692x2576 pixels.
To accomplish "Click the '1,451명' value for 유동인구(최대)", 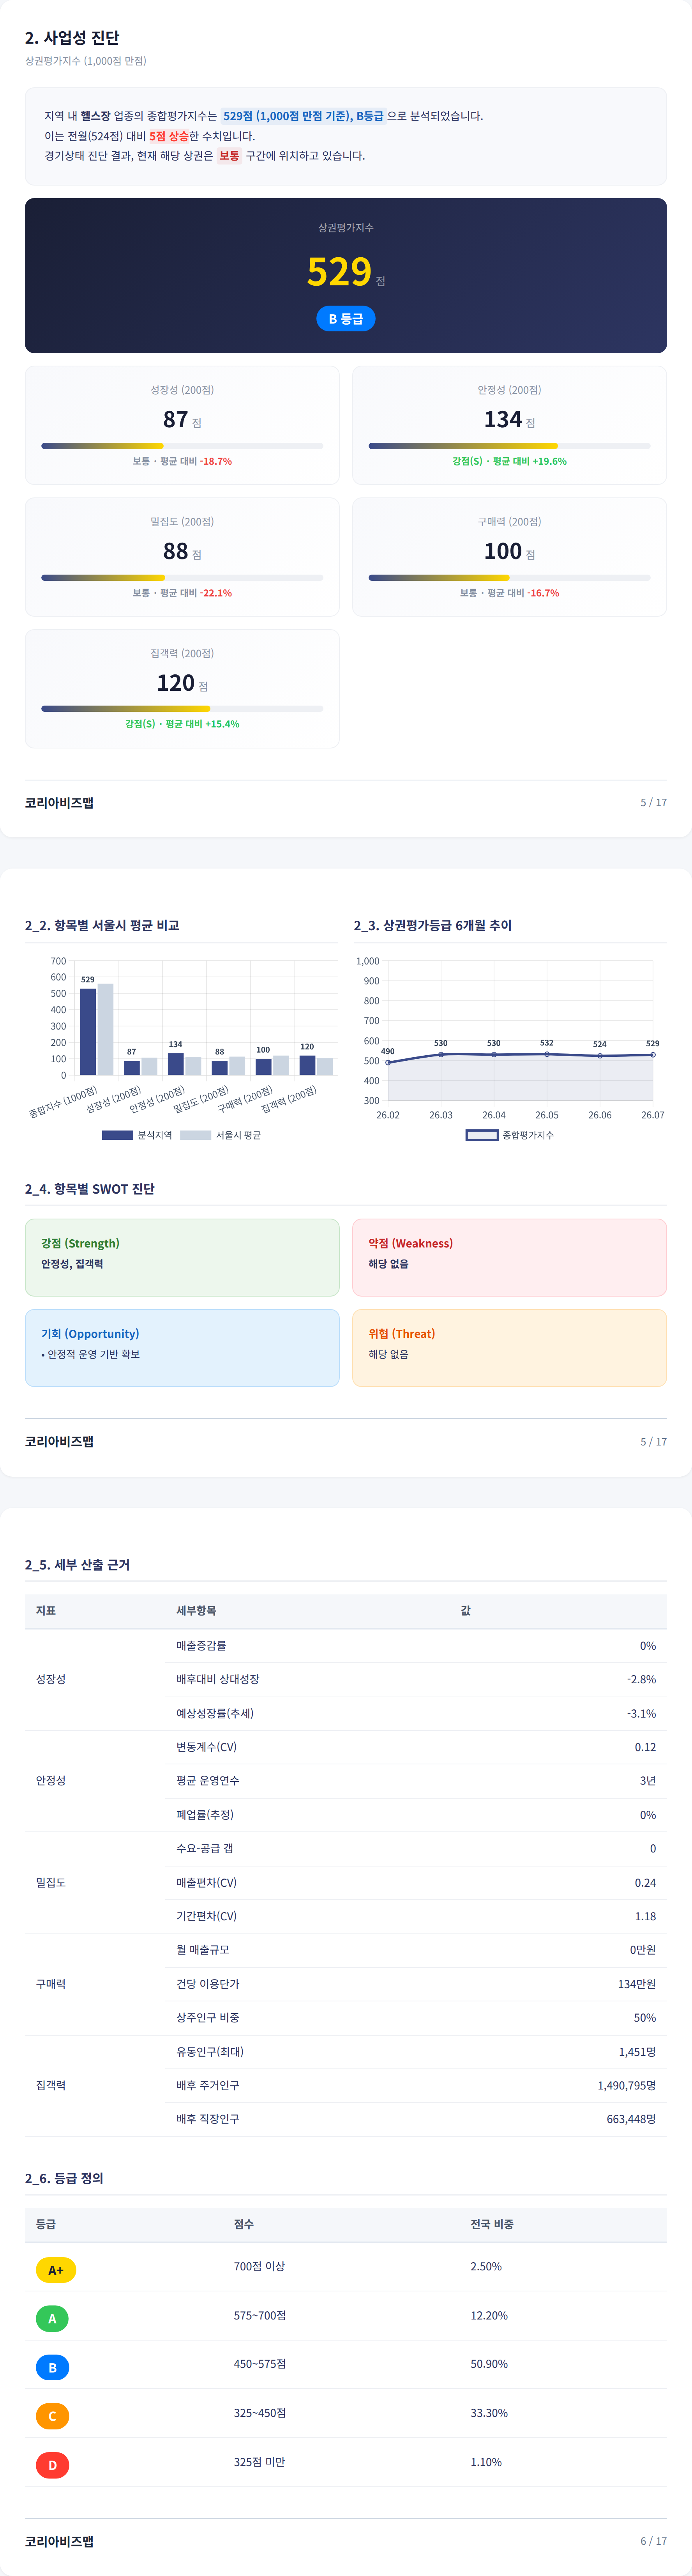I will tap(637, 2052).
